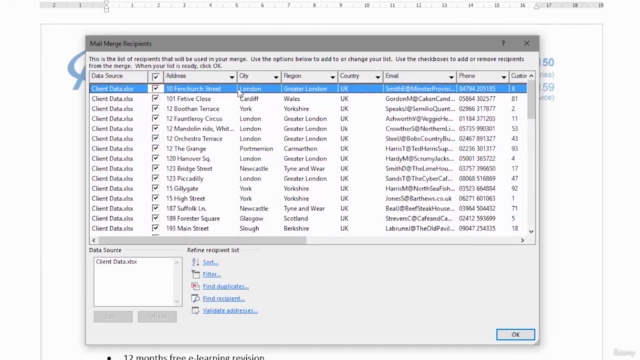Click the Find recipient magnifier icon
The image size is (640, 360).
tap(196, 298)
